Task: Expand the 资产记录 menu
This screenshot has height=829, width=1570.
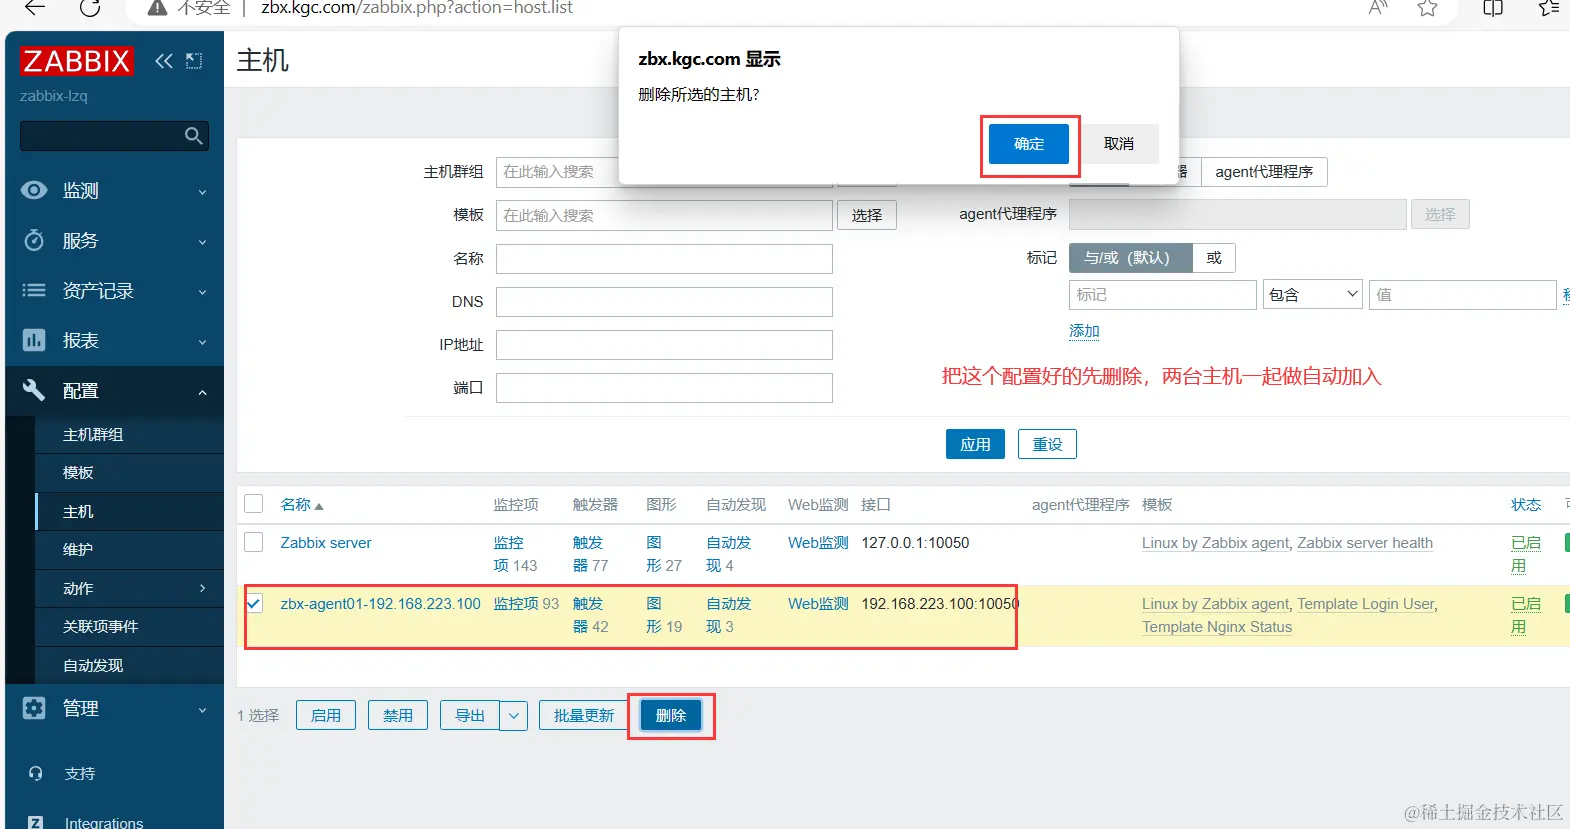Action: (202, 292)
